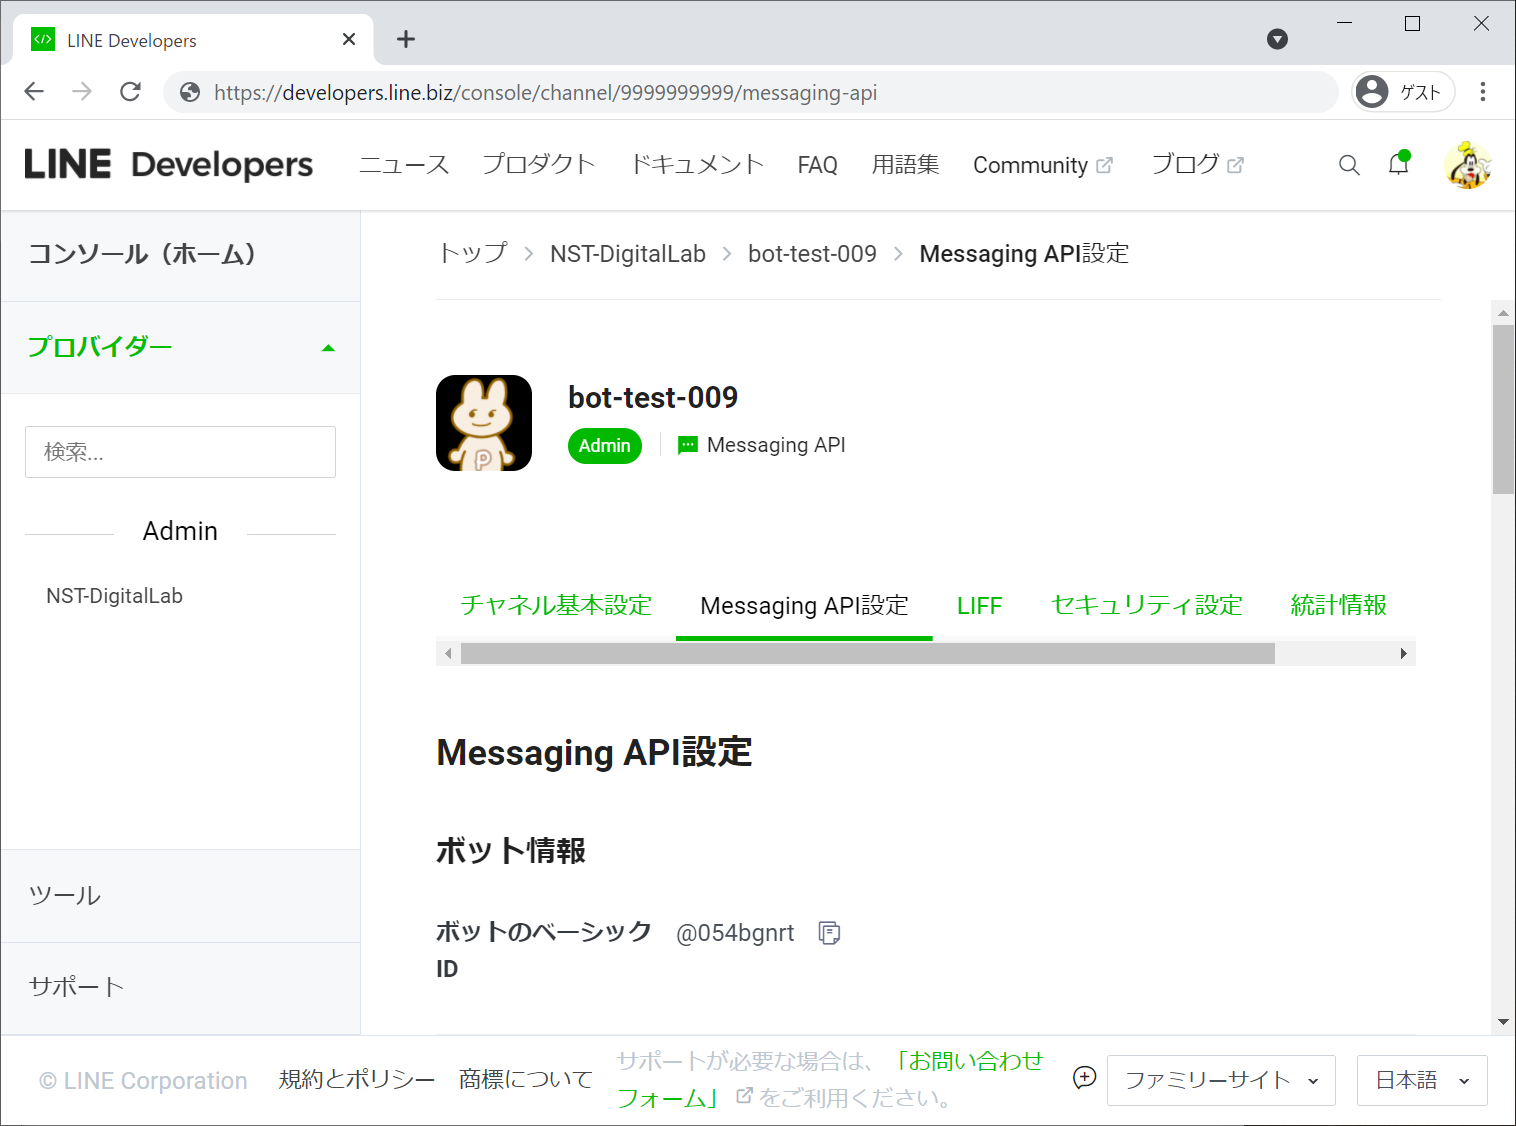The height and width of the screenshot is (1126, 1516).
Task: Open the ファミリーサイト dropdown
Action: pyautogui.click(x=1221, y=1080)
